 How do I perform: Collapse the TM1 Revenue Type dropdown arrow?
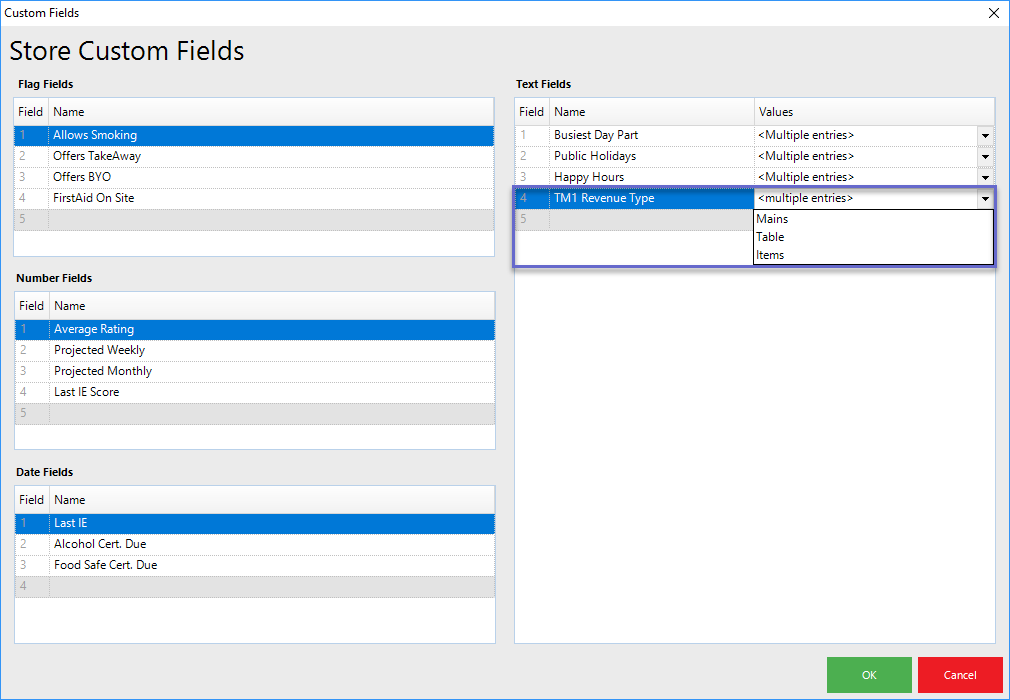985,198
